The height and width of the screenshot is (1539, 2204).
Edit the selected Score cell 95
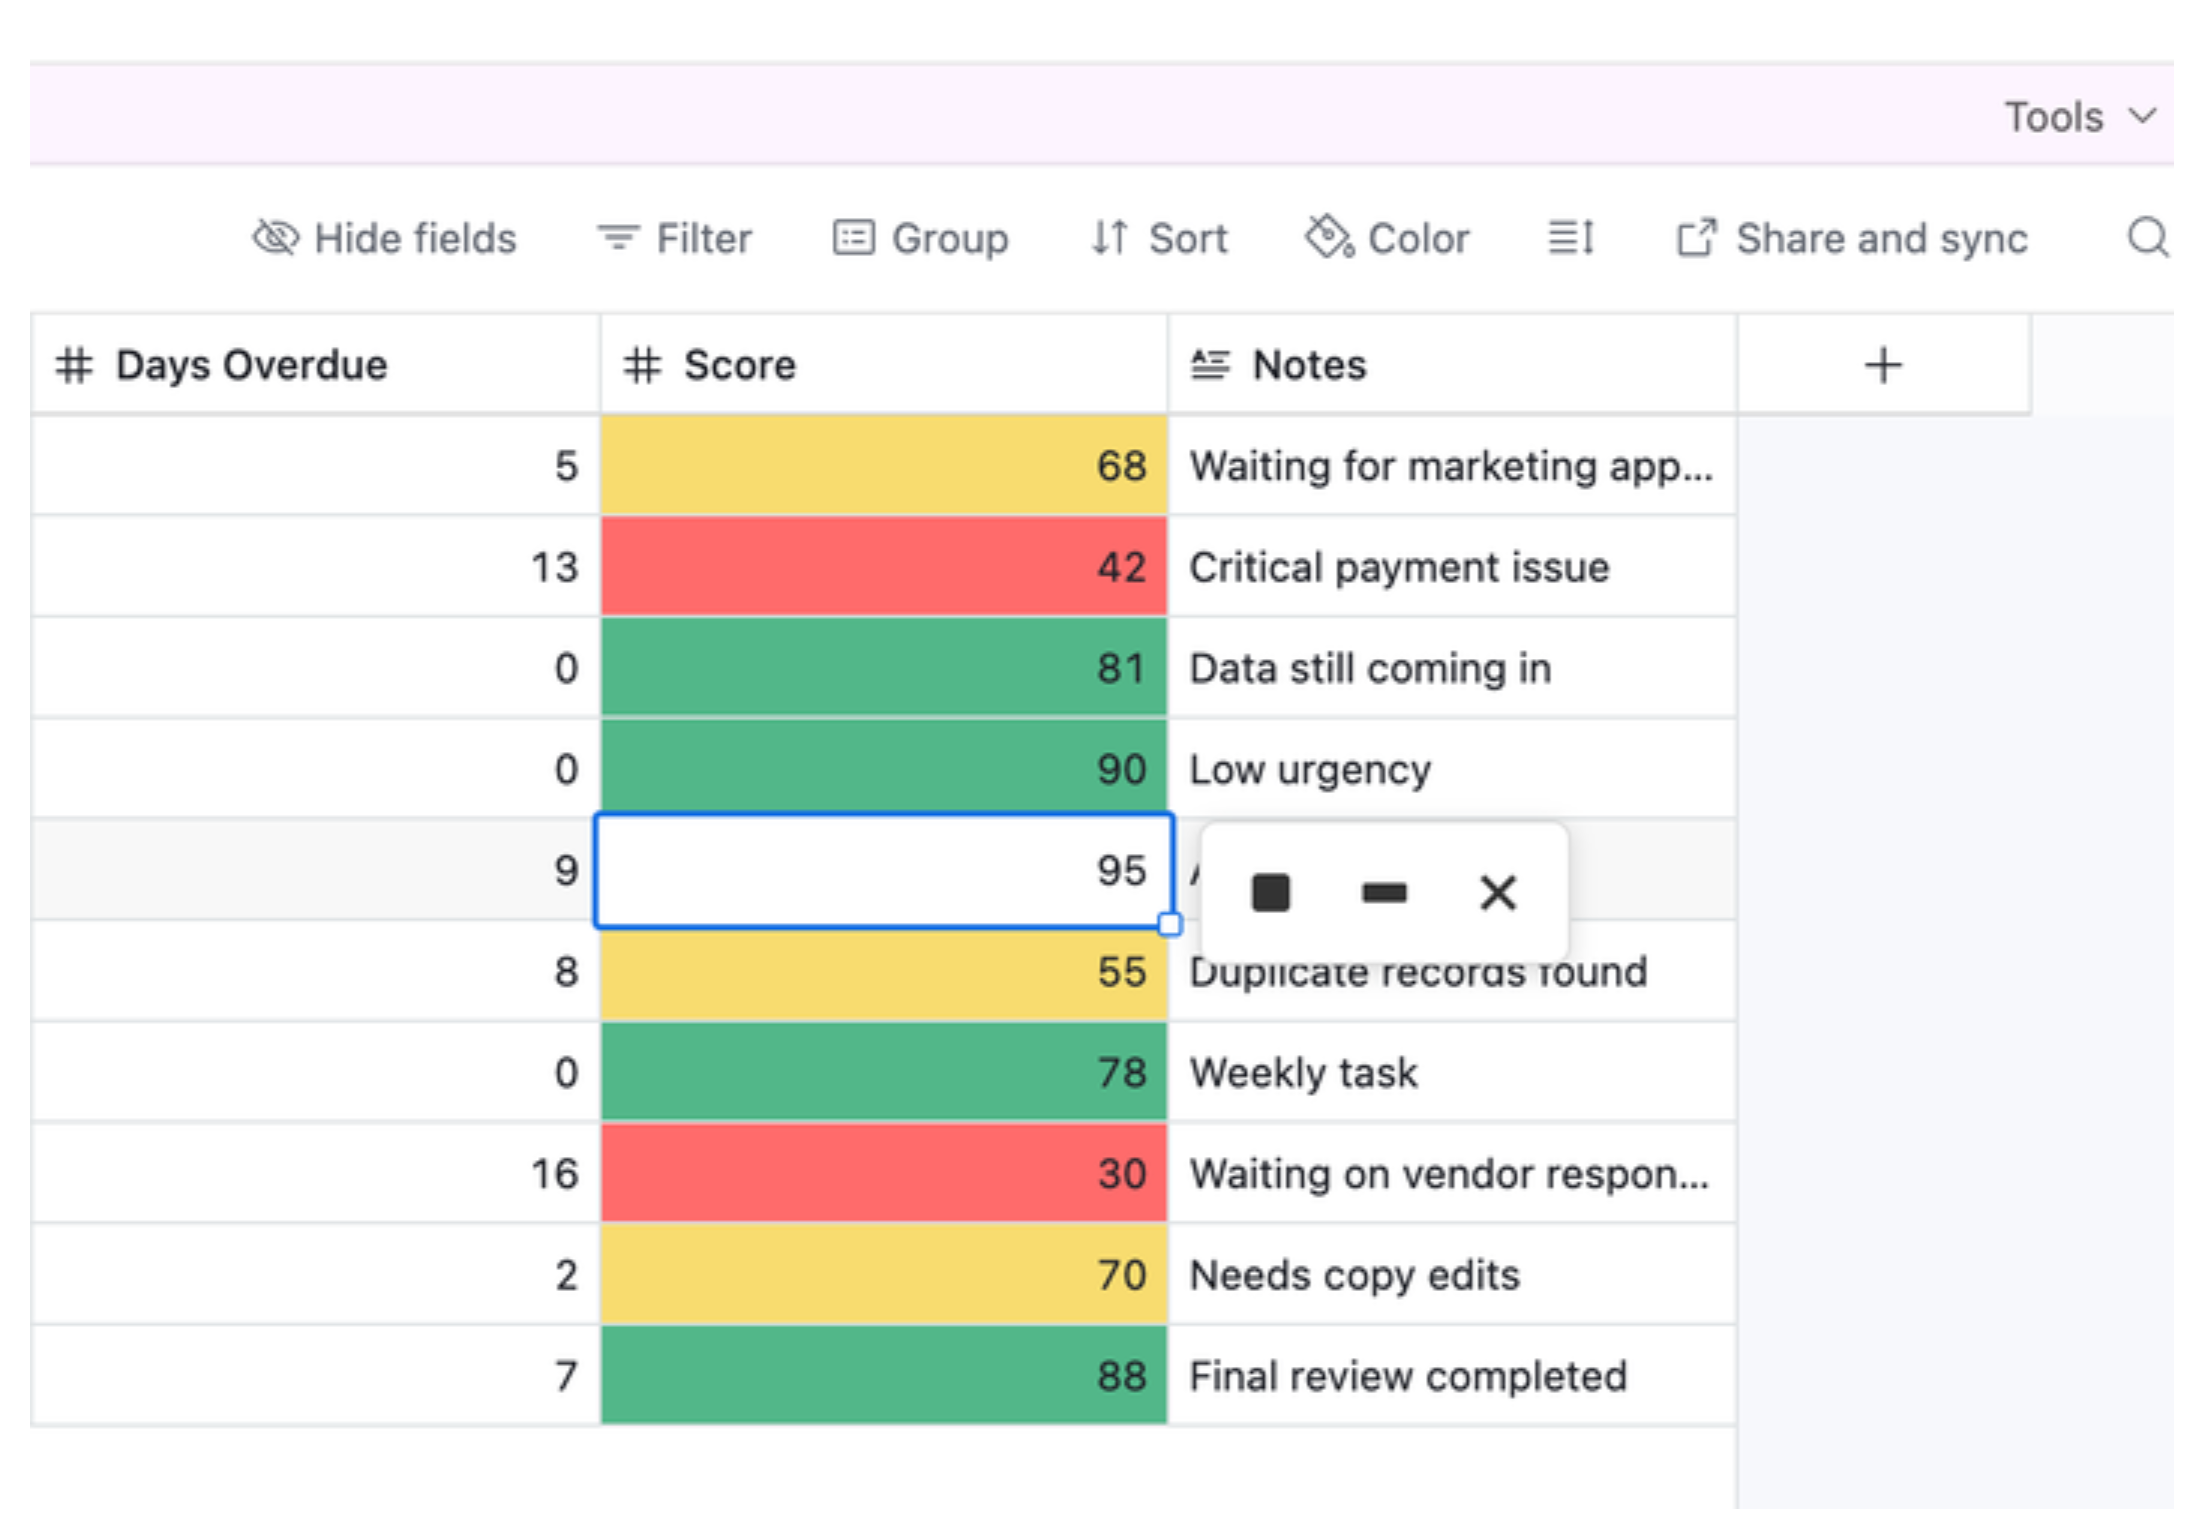(883, 870)
